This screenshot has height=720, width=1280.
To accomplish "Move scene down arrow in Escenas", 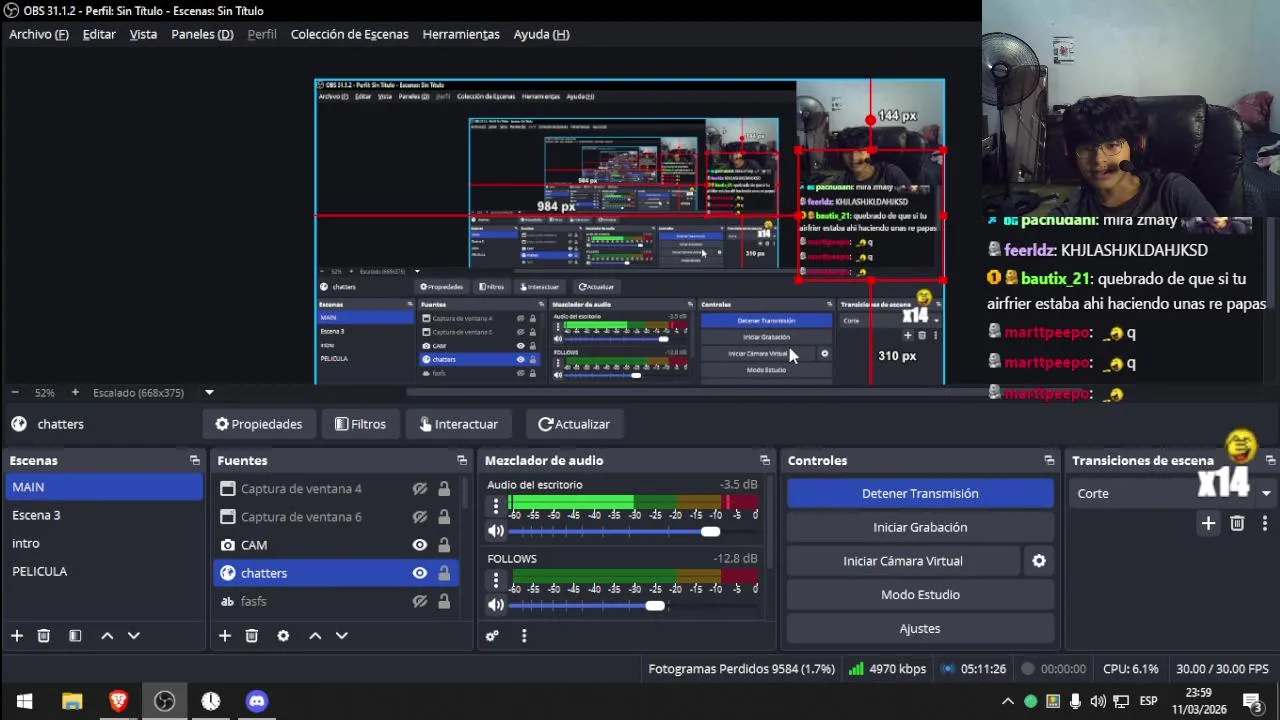I will (134, 636).
